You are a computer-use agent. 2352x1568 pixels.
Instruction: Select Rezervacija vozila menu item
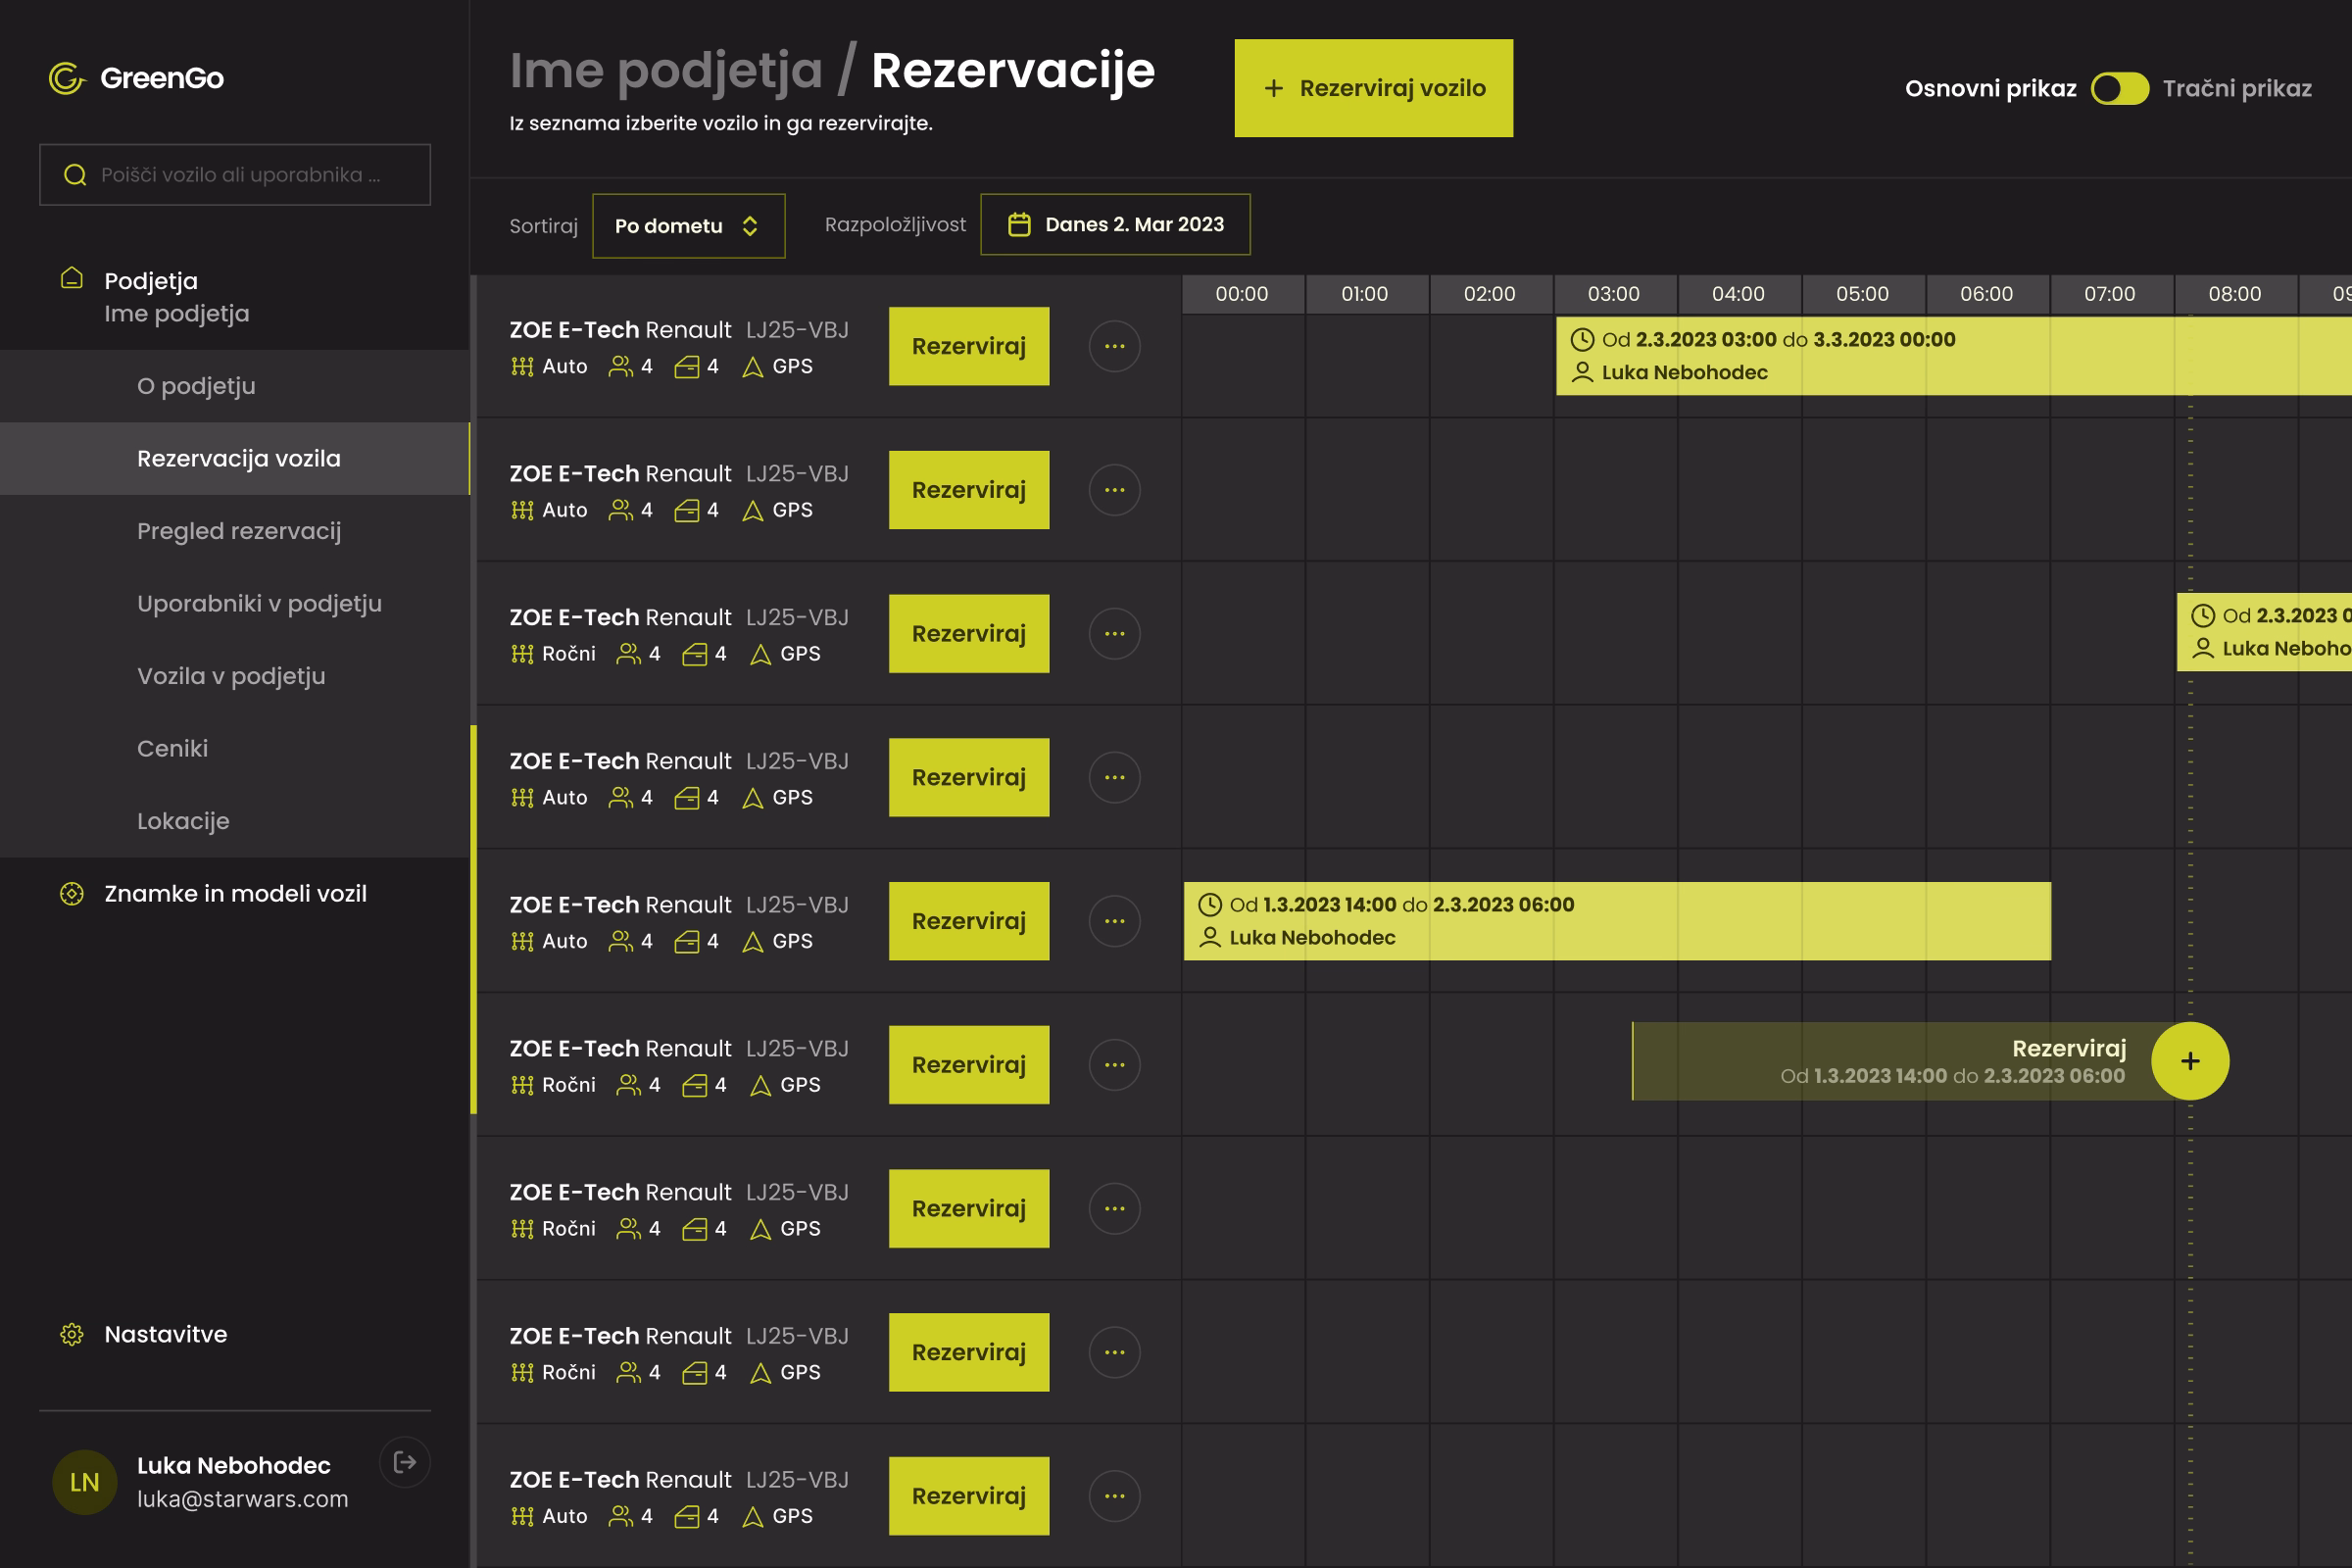coord(235,458)
